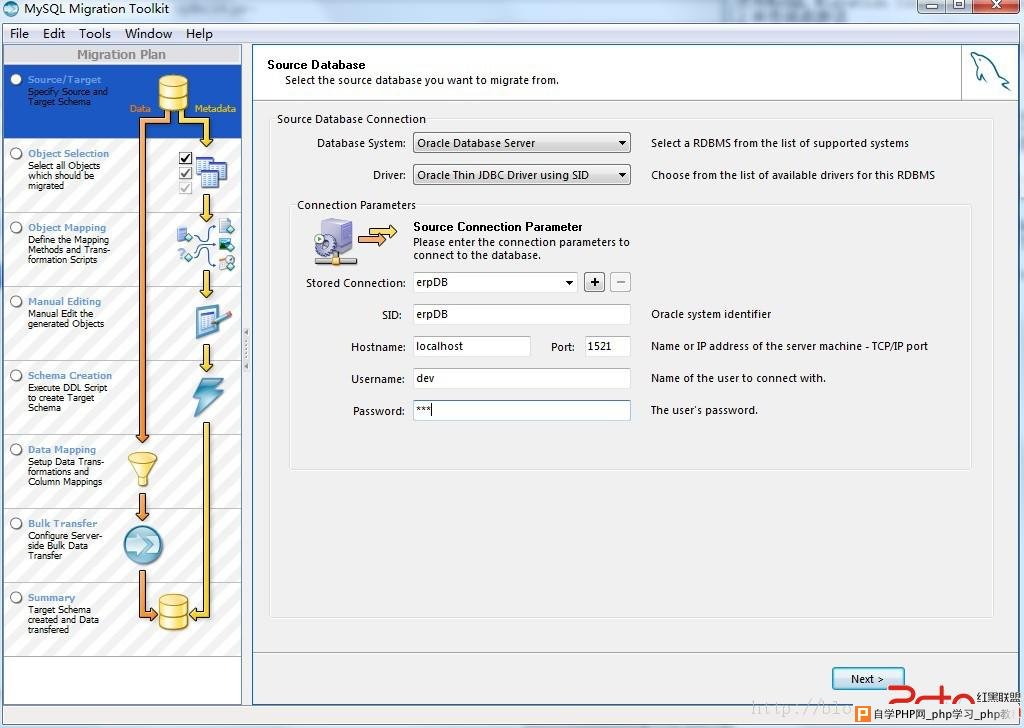The width and height of the screenshot is (1024, 728).
Task: Click the Hostname field containing localhost
Action: coord(472,346)
